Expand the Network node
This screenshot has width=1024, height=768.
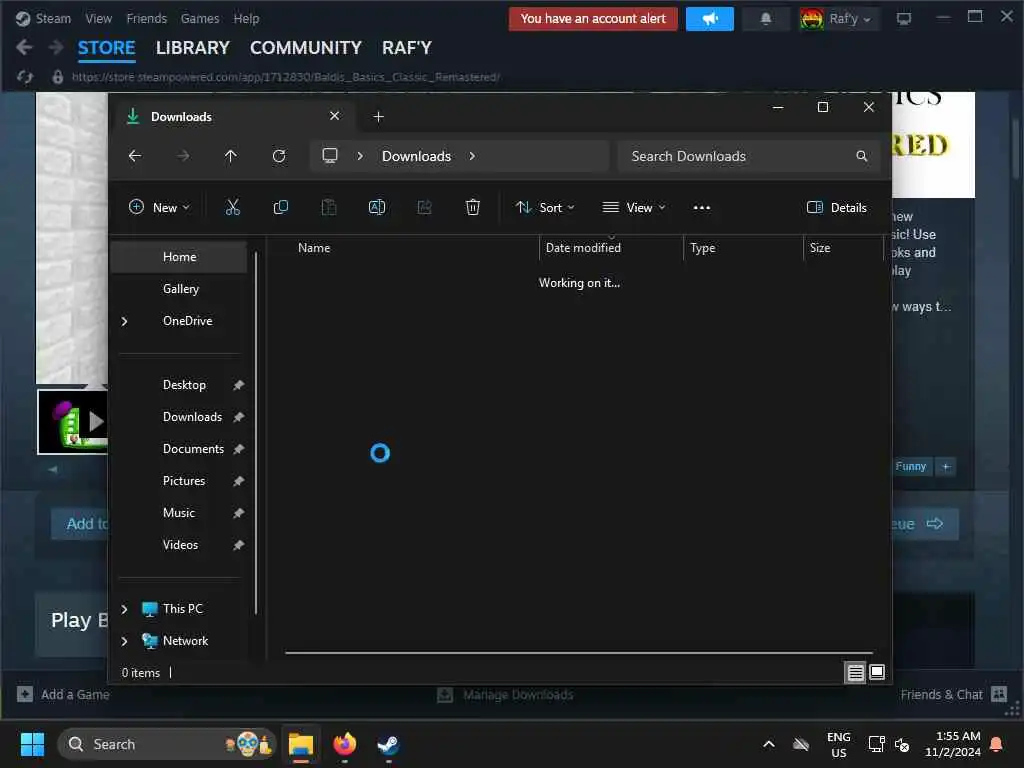pyautogui.click(x=124, y=641)
